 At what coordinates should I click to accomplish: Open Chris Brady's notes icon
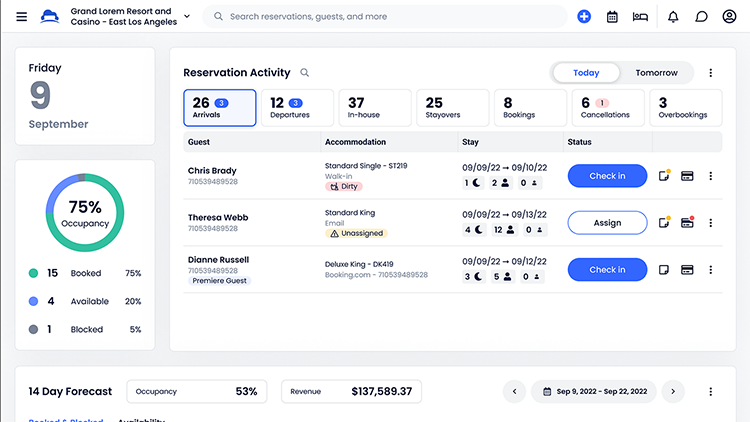tap(664, 176)
